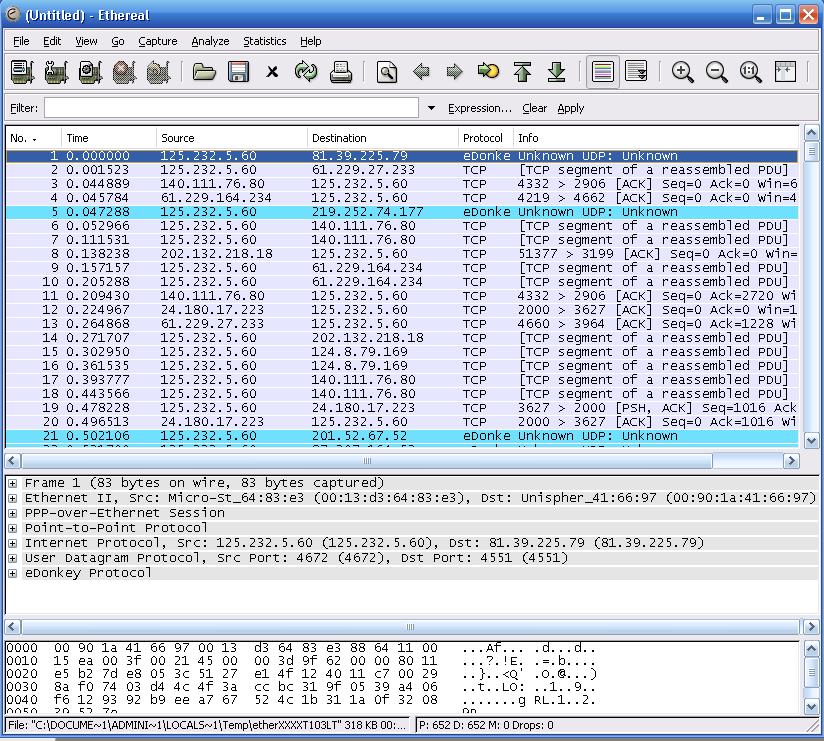Print the packets
Image resolution: width=824 pixels, height=741 pixels.
click(x=341, y=71)
